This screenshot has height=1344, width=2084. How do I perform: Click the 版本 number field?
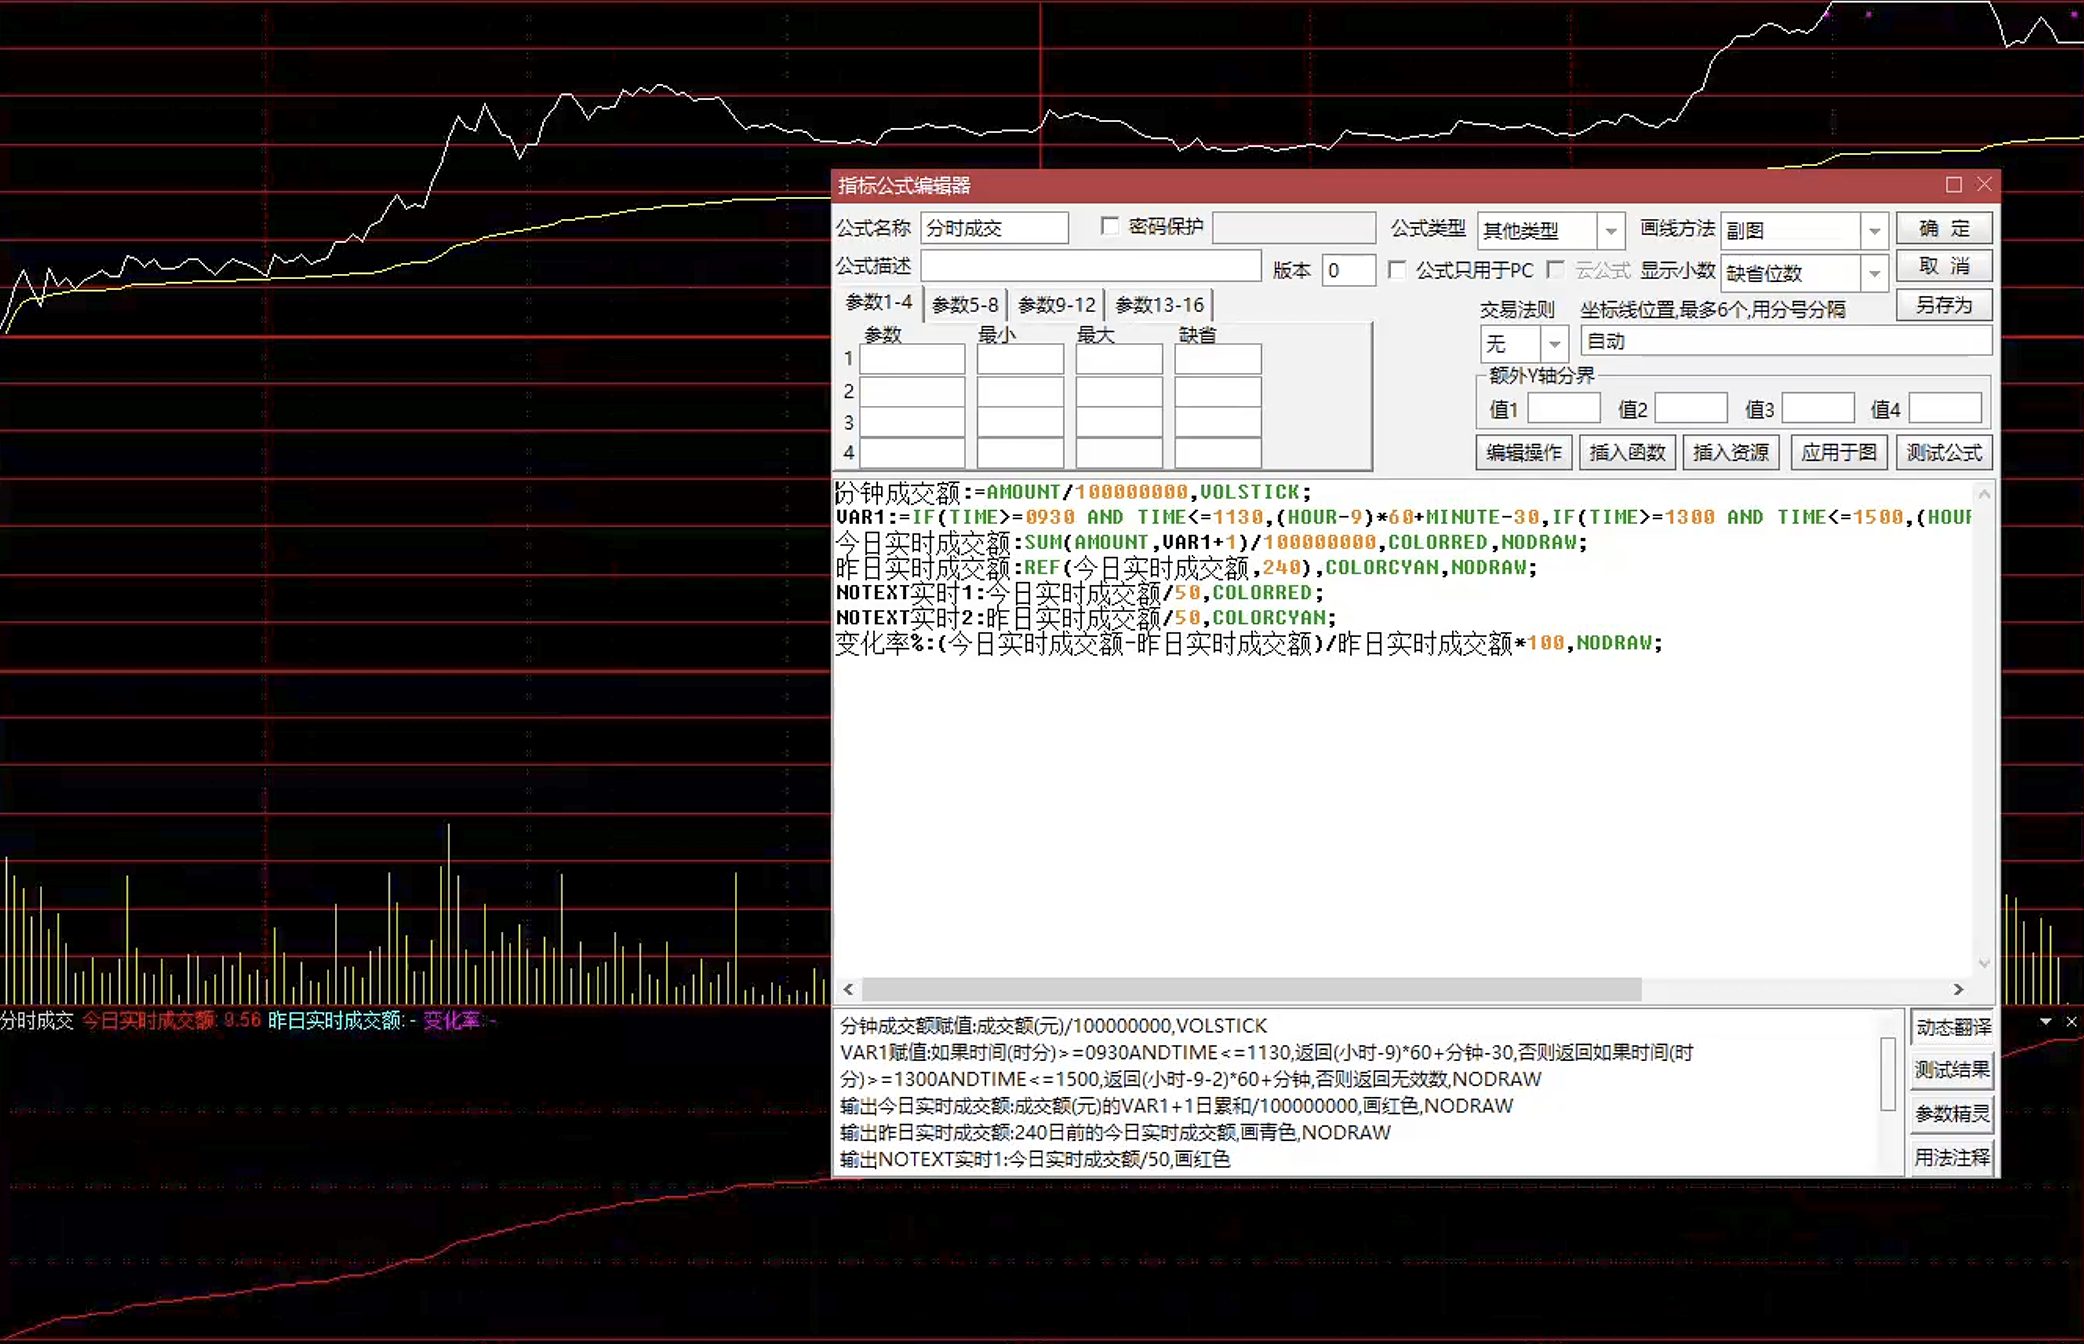[x=1348, y=270]
